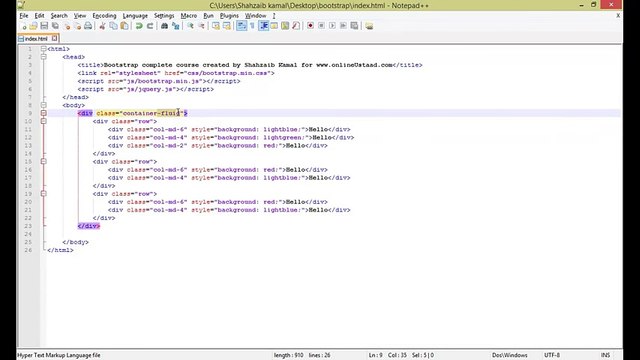Click the 'Ln : 9' status bar entry
640x360 pixels.
(x=376, y=355)
